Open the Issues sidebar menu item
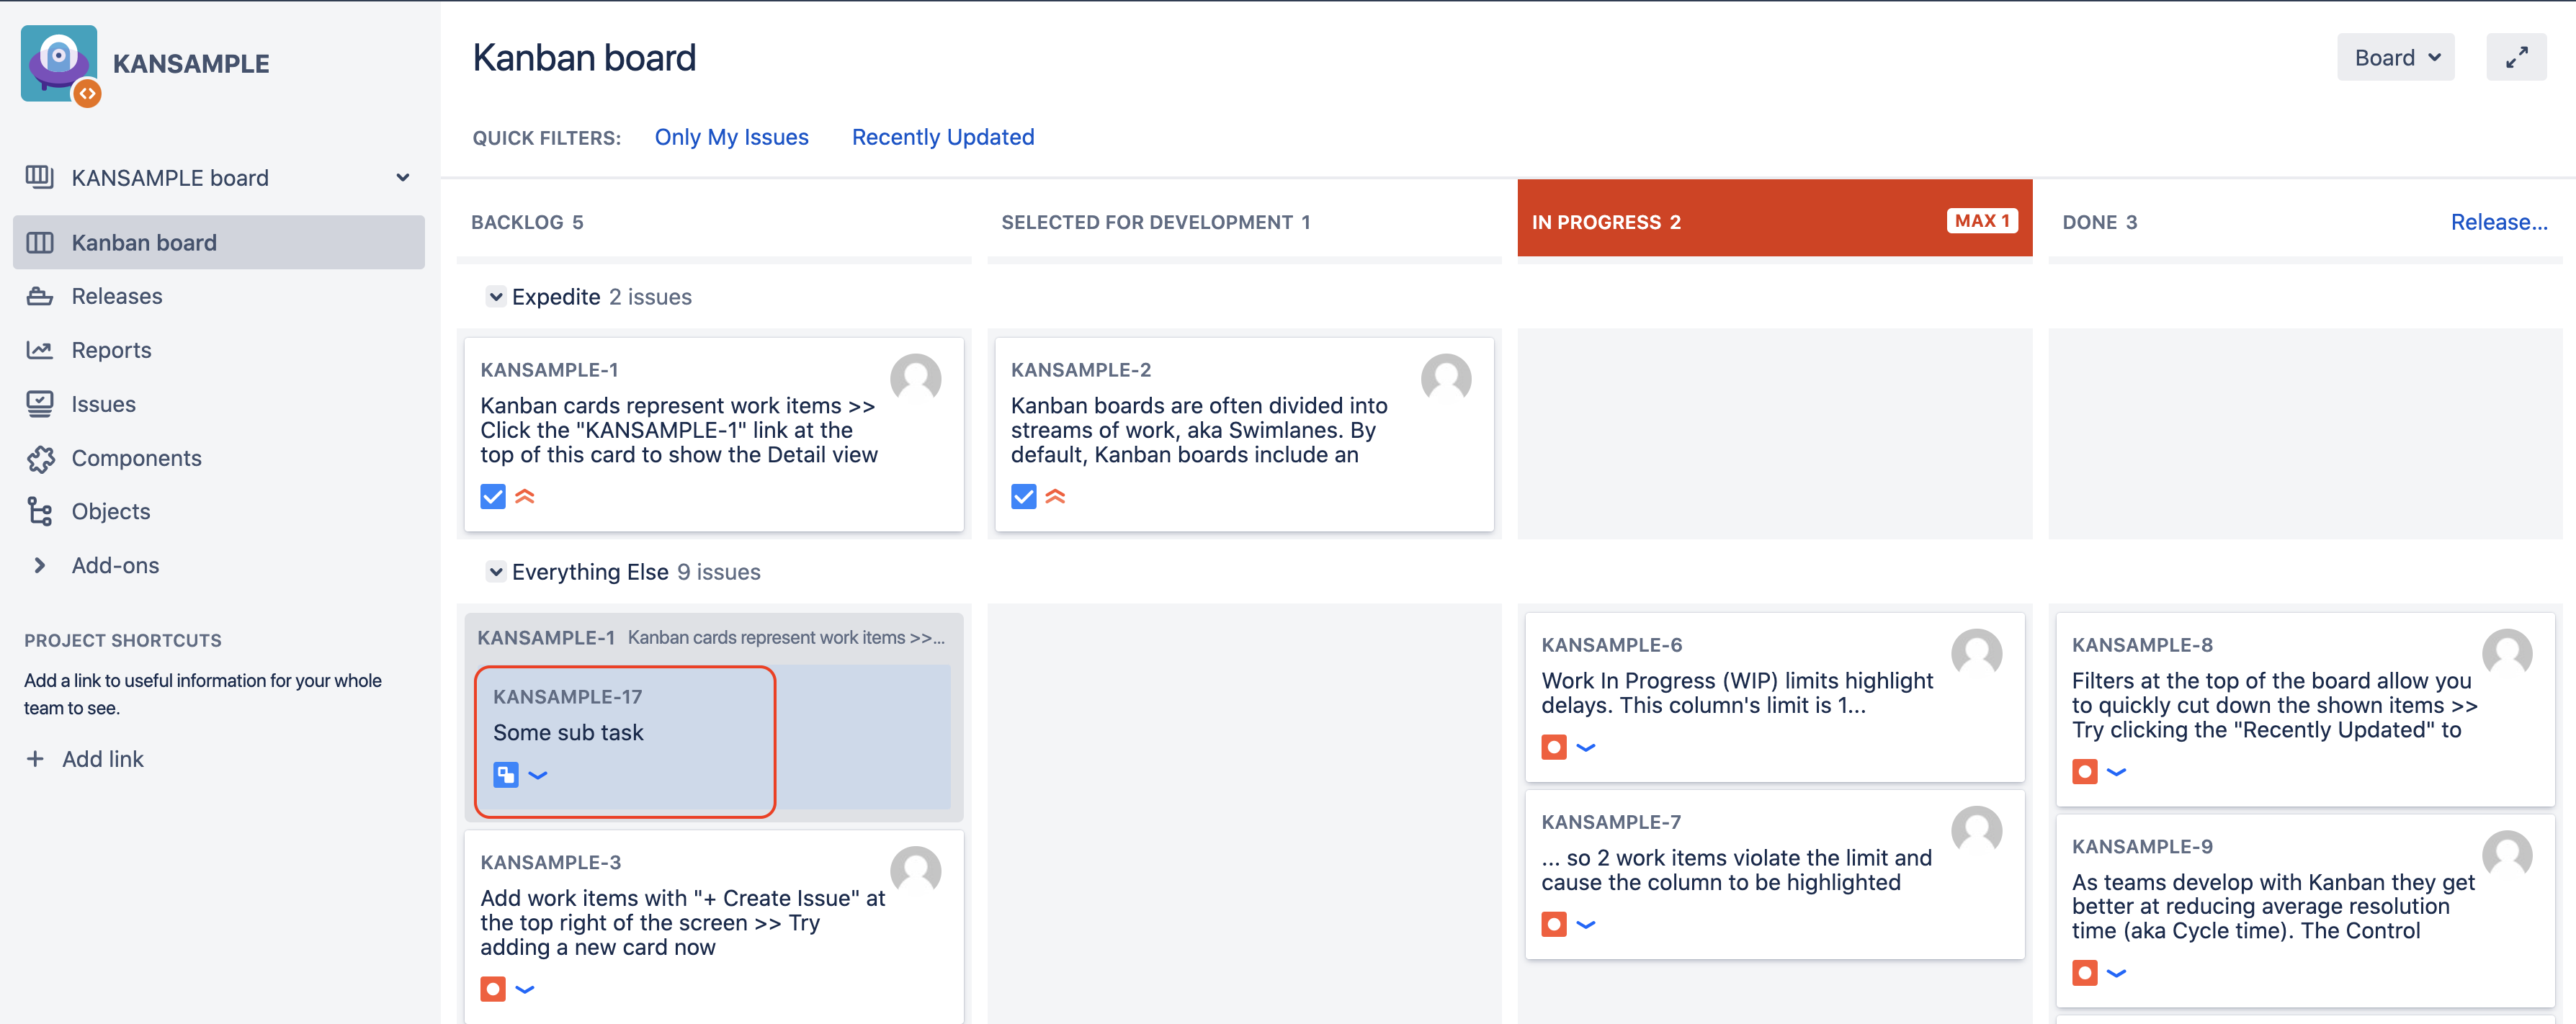2576x1024 pixels. coord(103,404)
